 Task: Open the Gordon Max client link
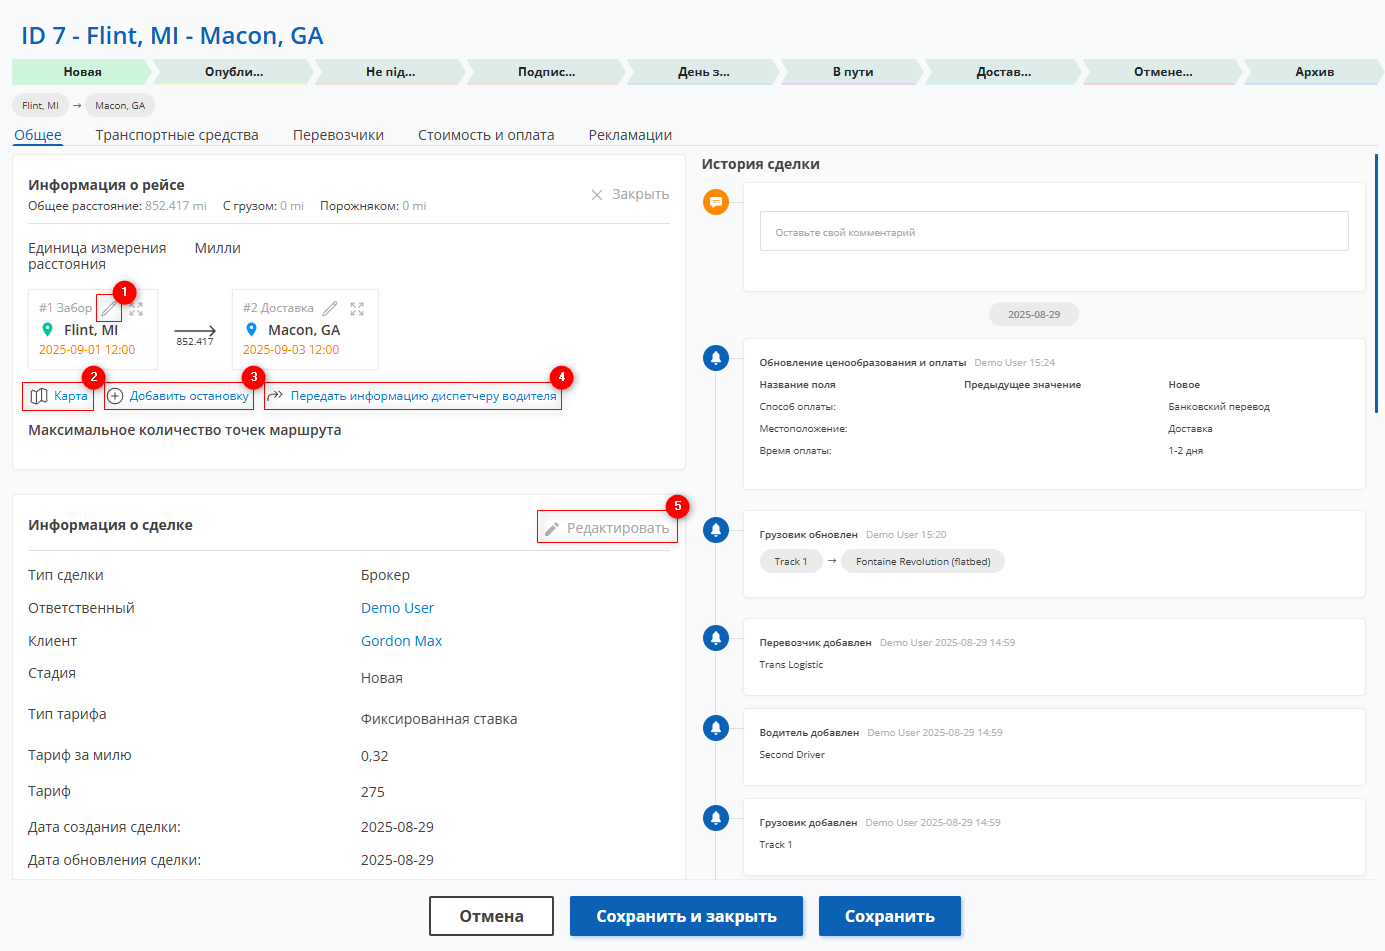point(401,641)
